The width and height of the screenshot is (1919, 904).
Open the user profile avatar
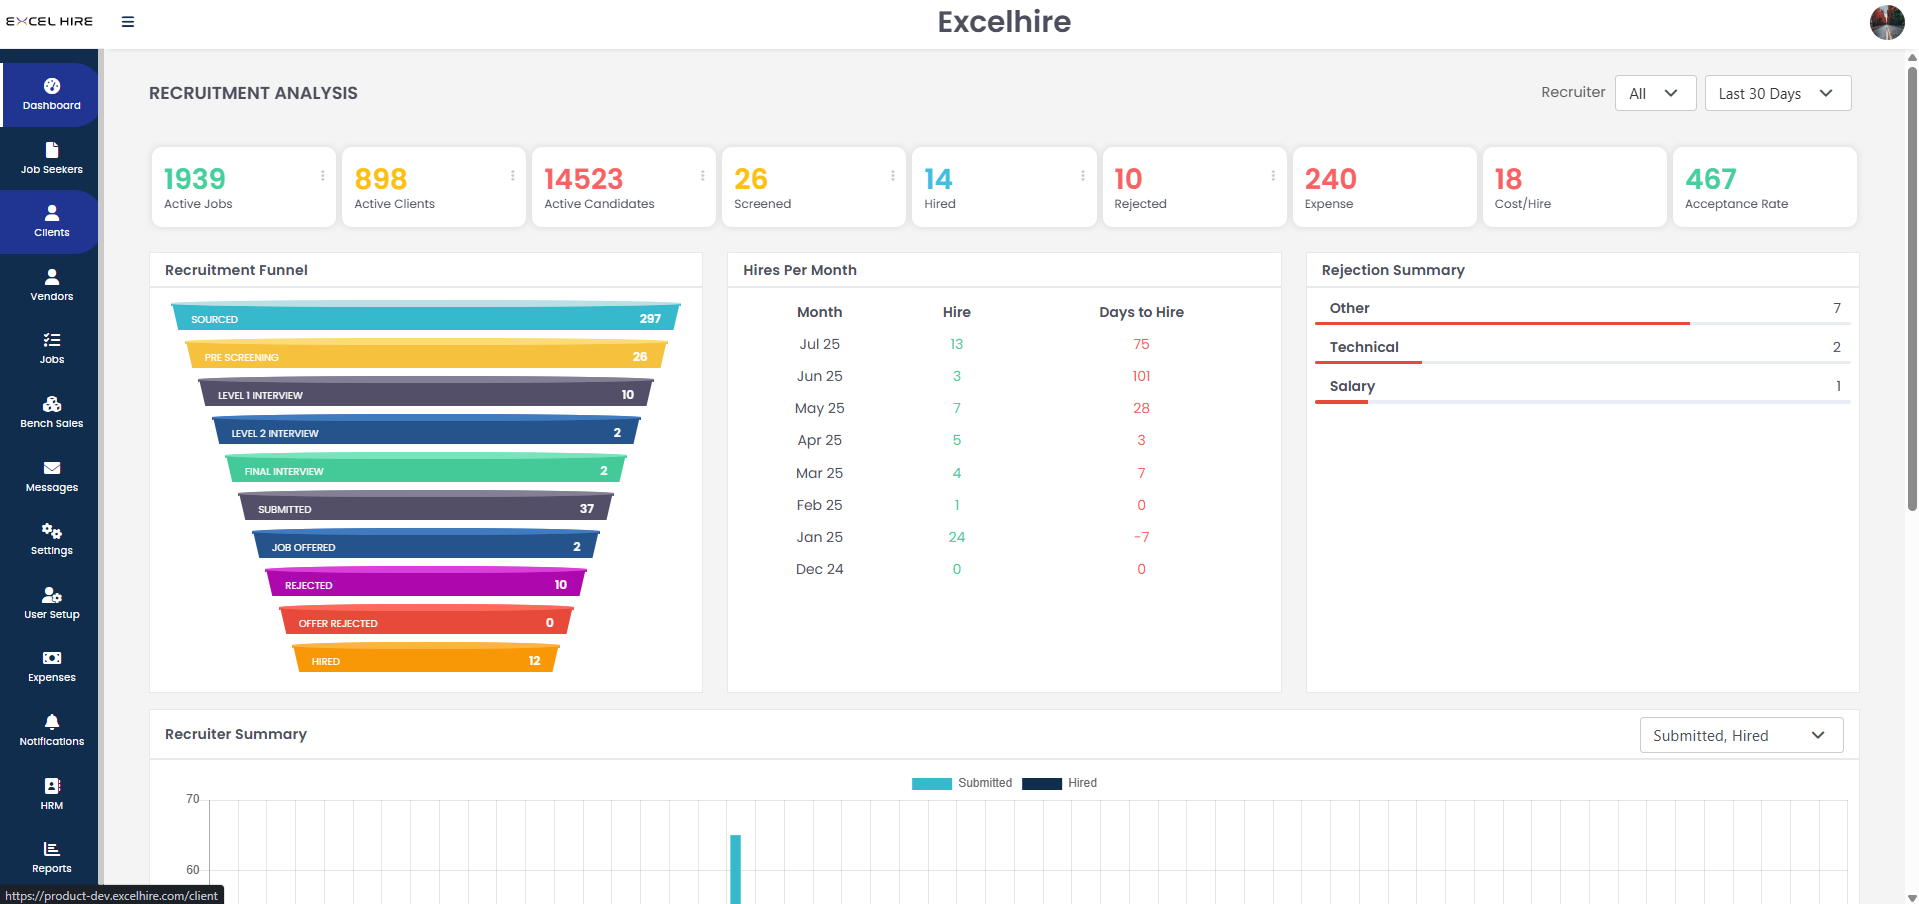pyautogui.click(x=1887, y=22)
